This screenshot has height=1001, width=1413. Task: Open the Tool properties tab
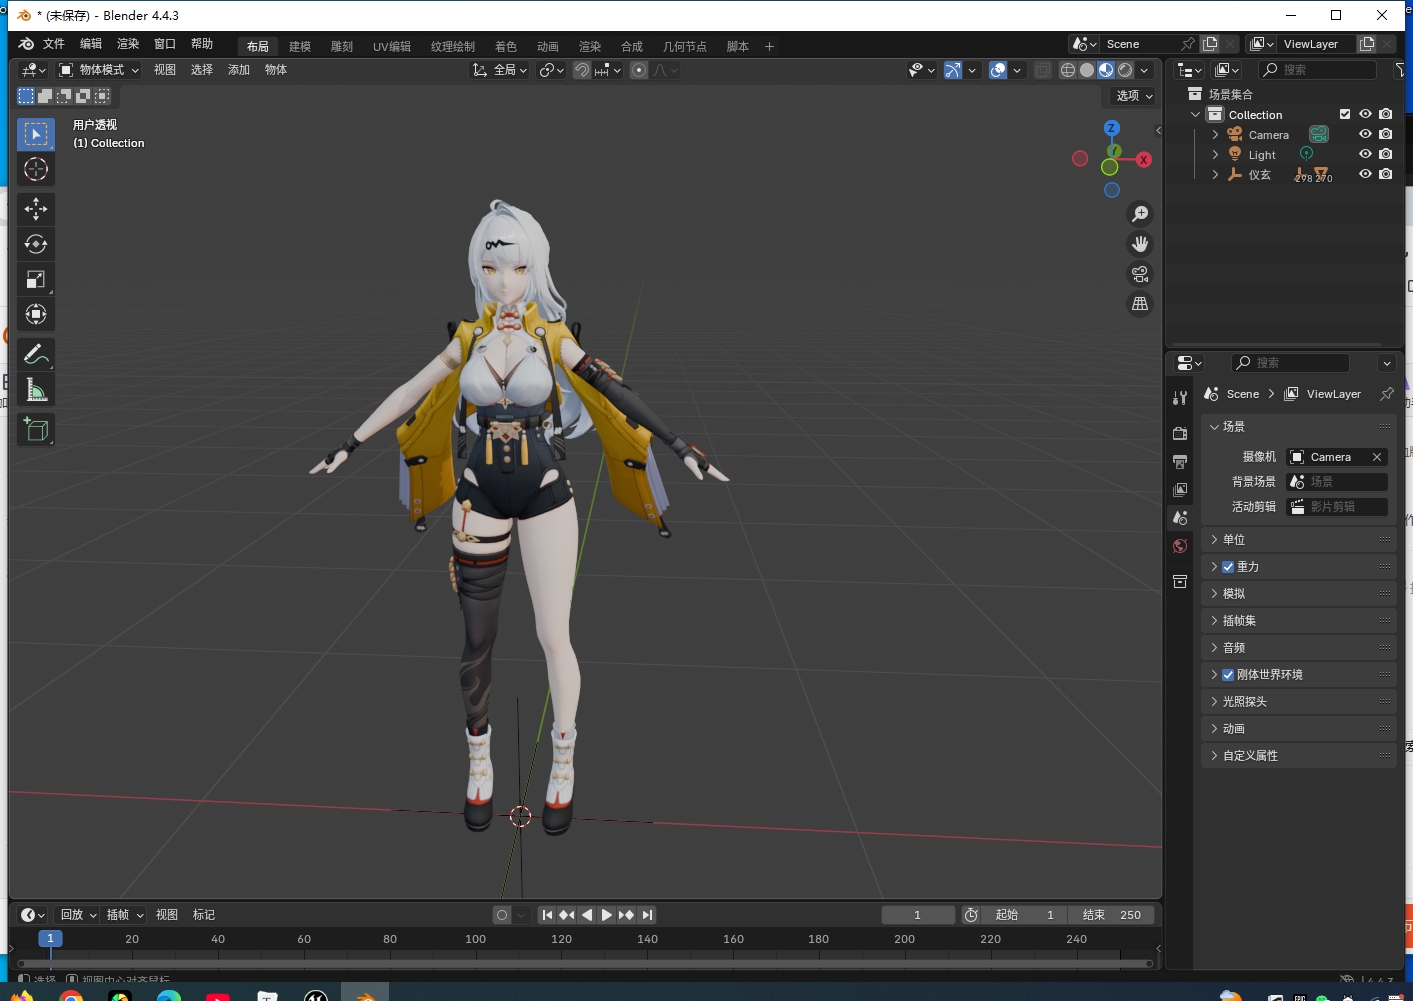tap(1180, 397)
